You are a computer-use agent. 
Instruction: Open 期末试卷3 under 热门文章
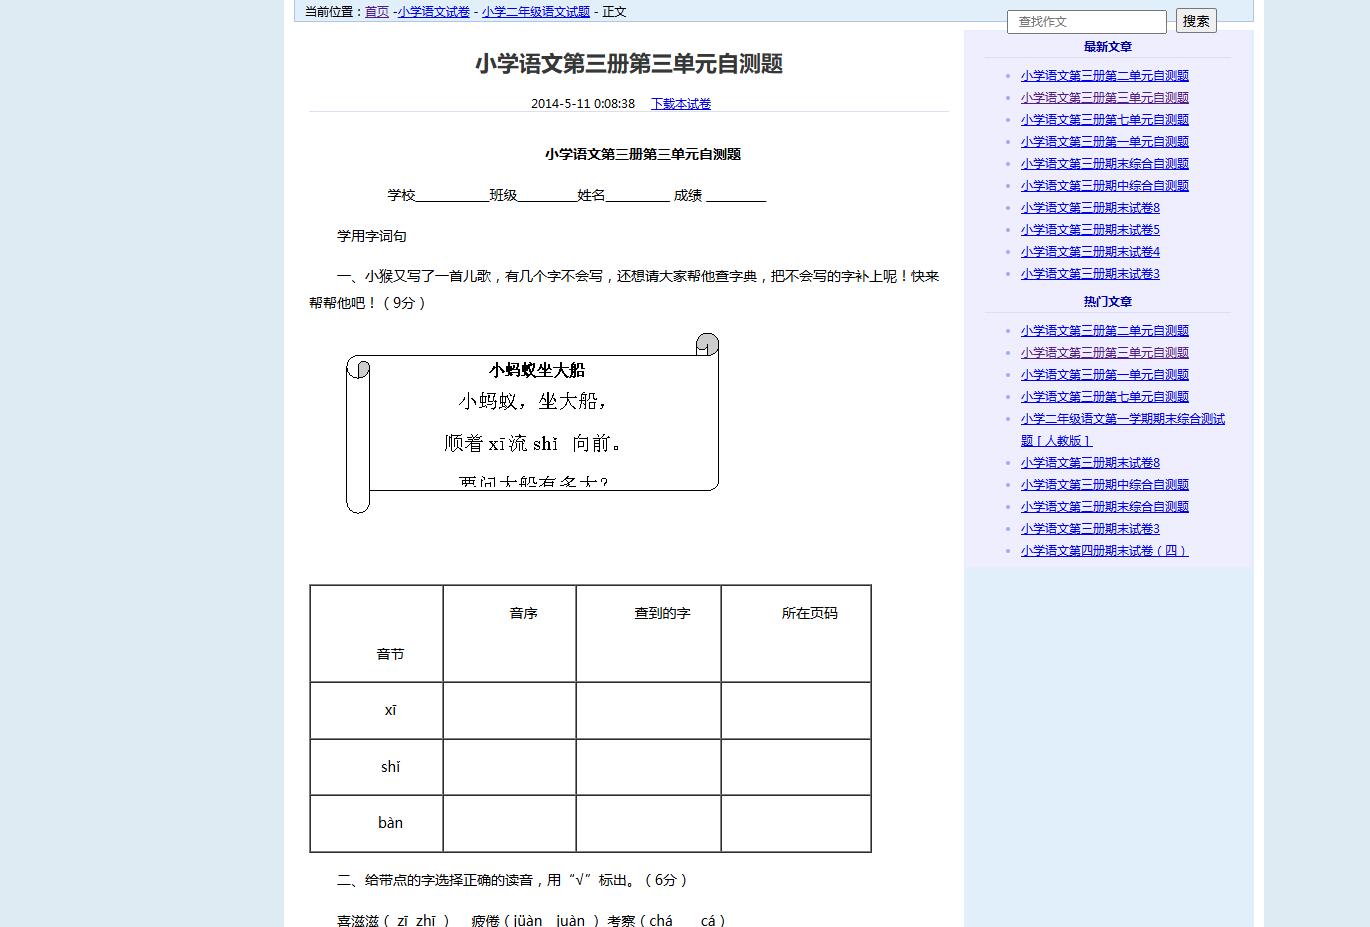pyautogui.click(x=1090, y=529)
